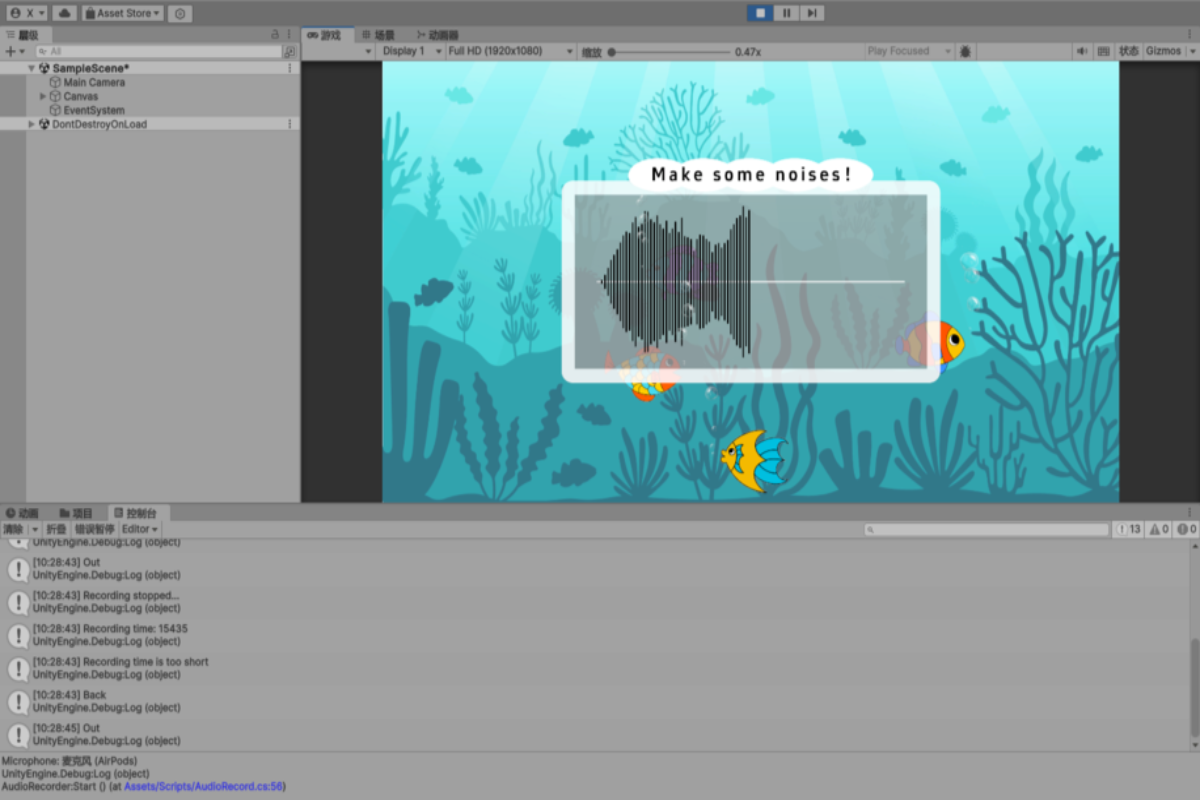The image size is (1200, 800).
Task: Open the cloud services icon
Action: click(x=64, y=13)
